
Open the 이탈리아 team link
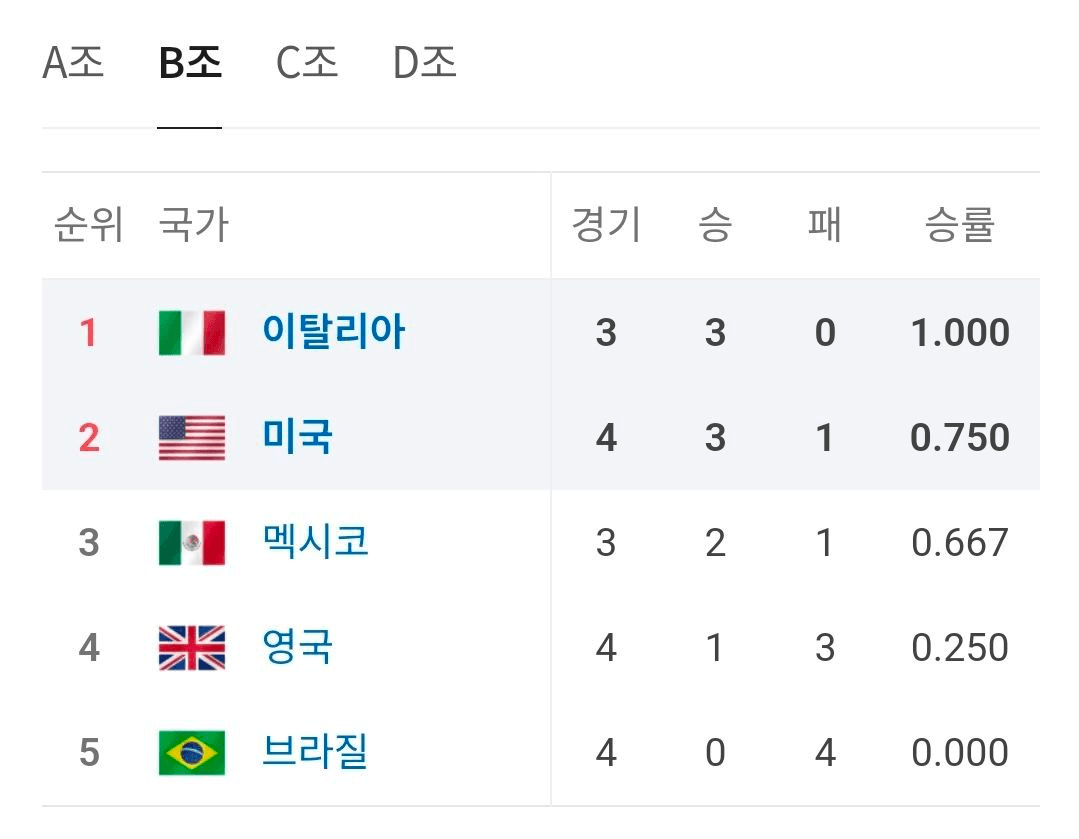[x=333, y=332]
